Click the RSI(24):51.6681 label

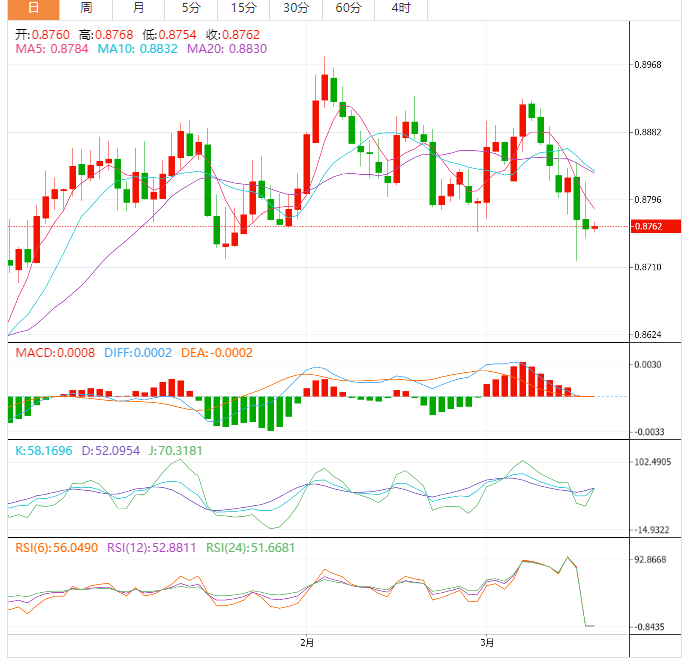point(250,548)
